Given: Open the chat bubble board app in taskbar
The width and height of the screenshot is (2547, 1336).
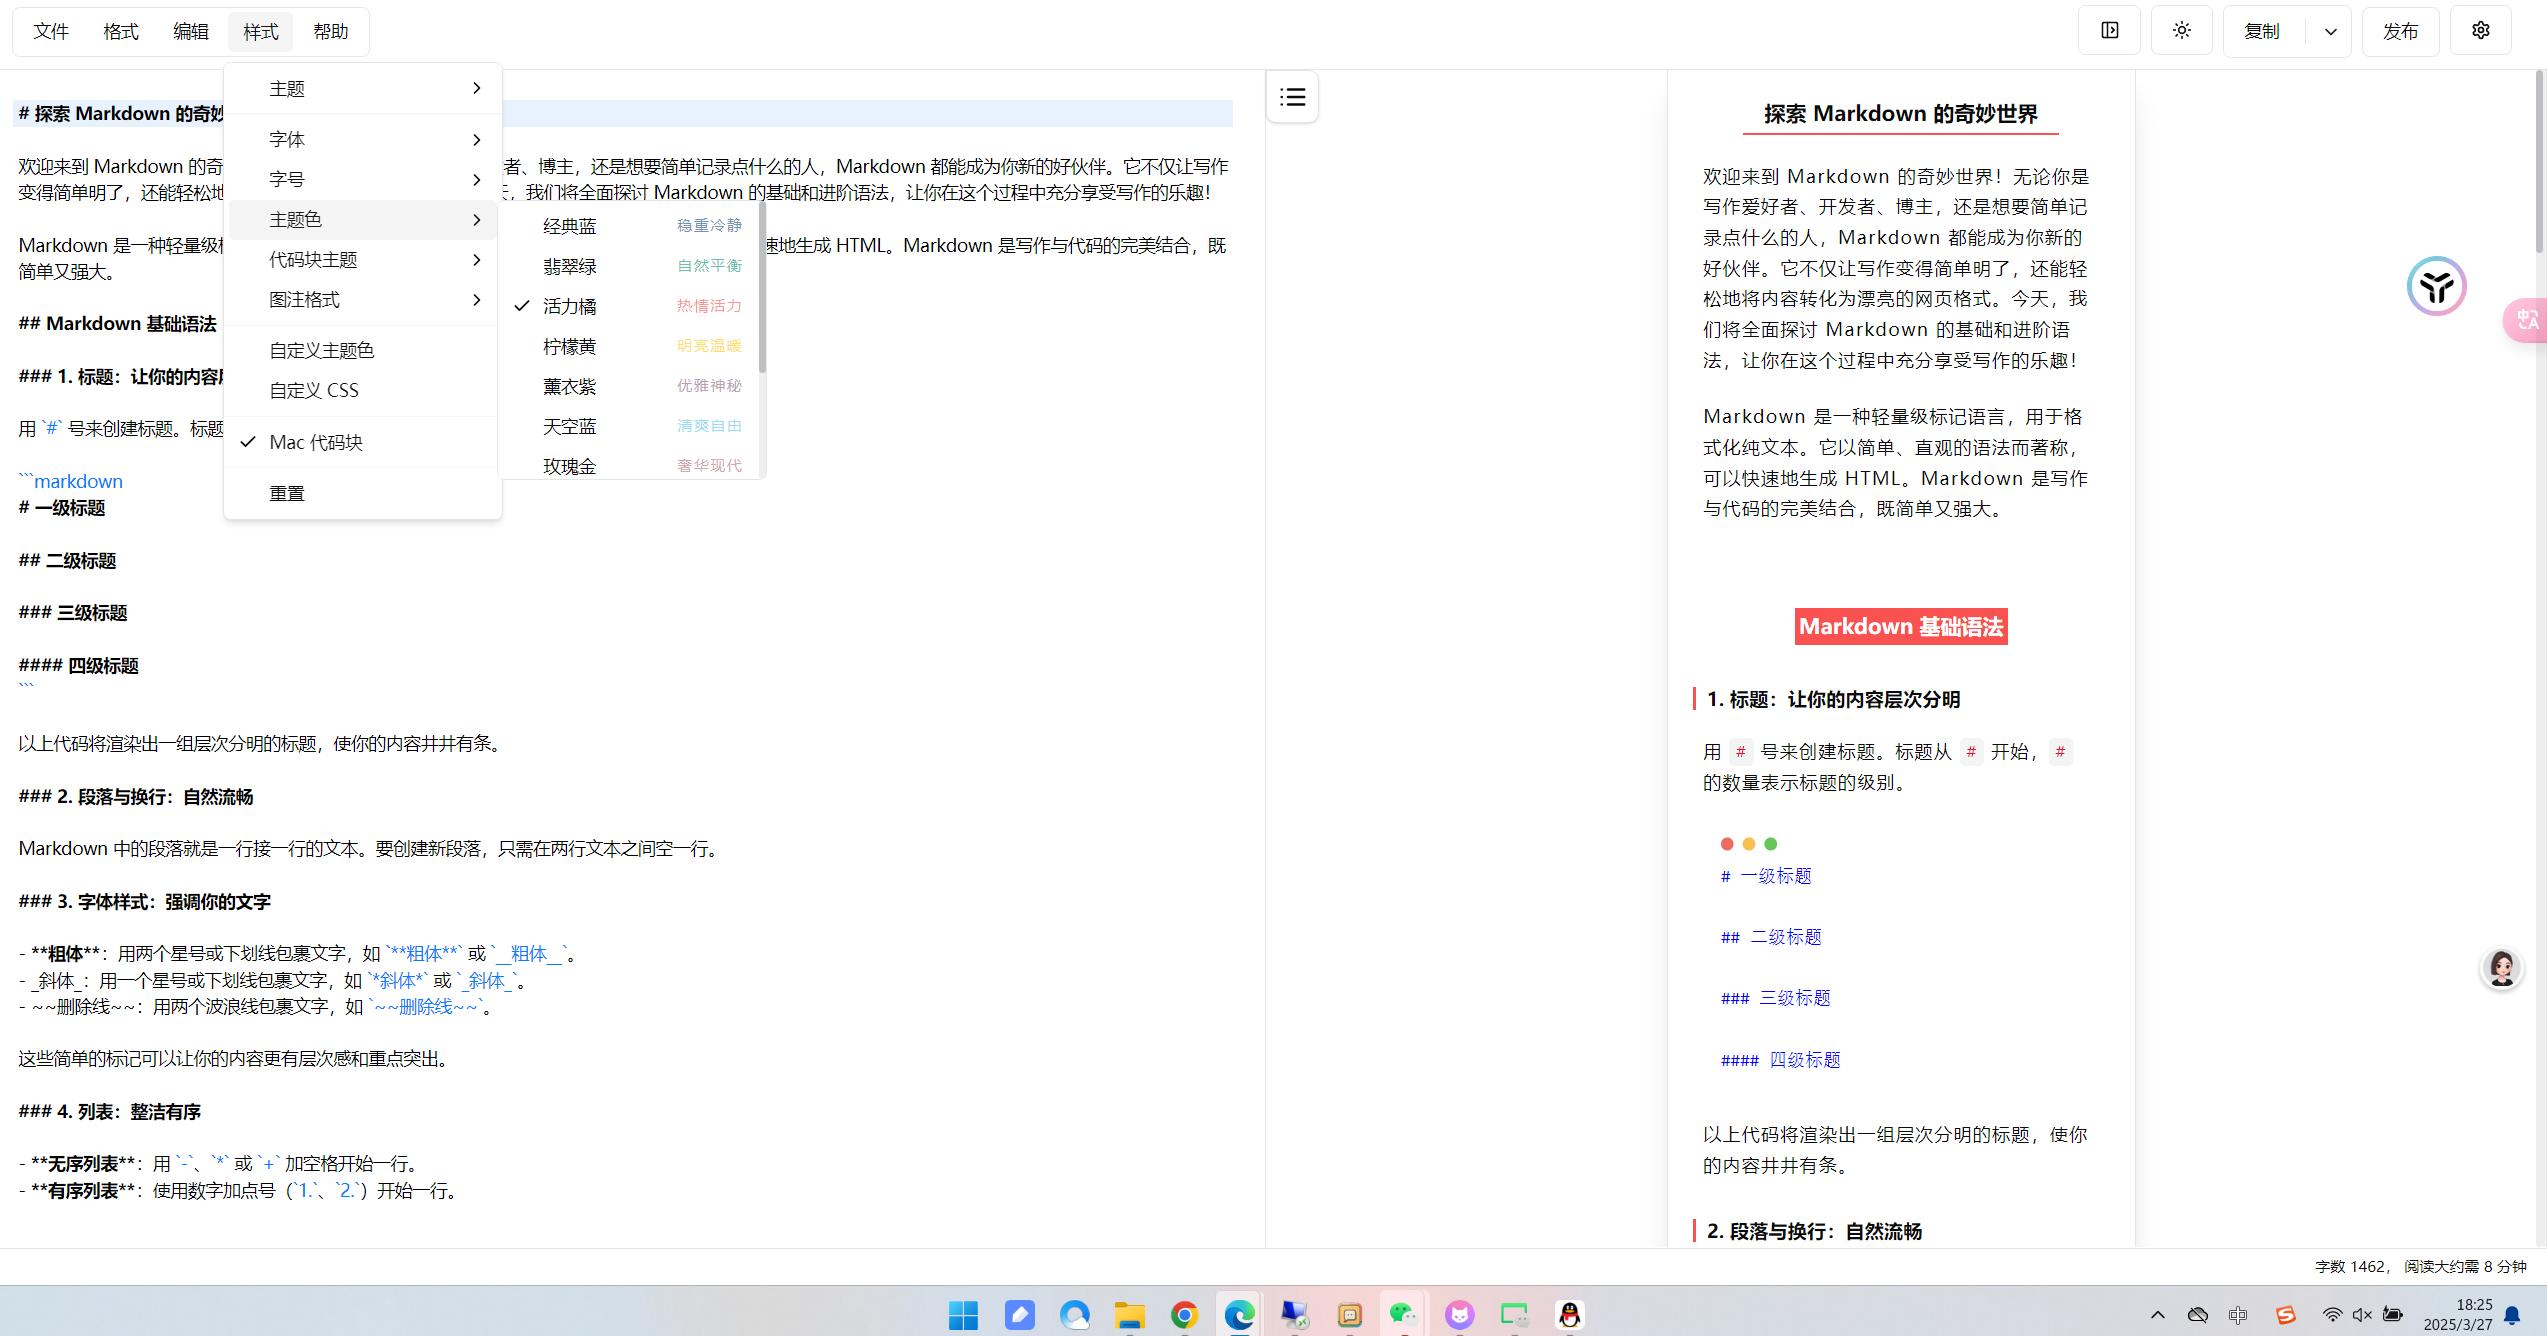Looking at the screenshot, I should [1349, 1315].
